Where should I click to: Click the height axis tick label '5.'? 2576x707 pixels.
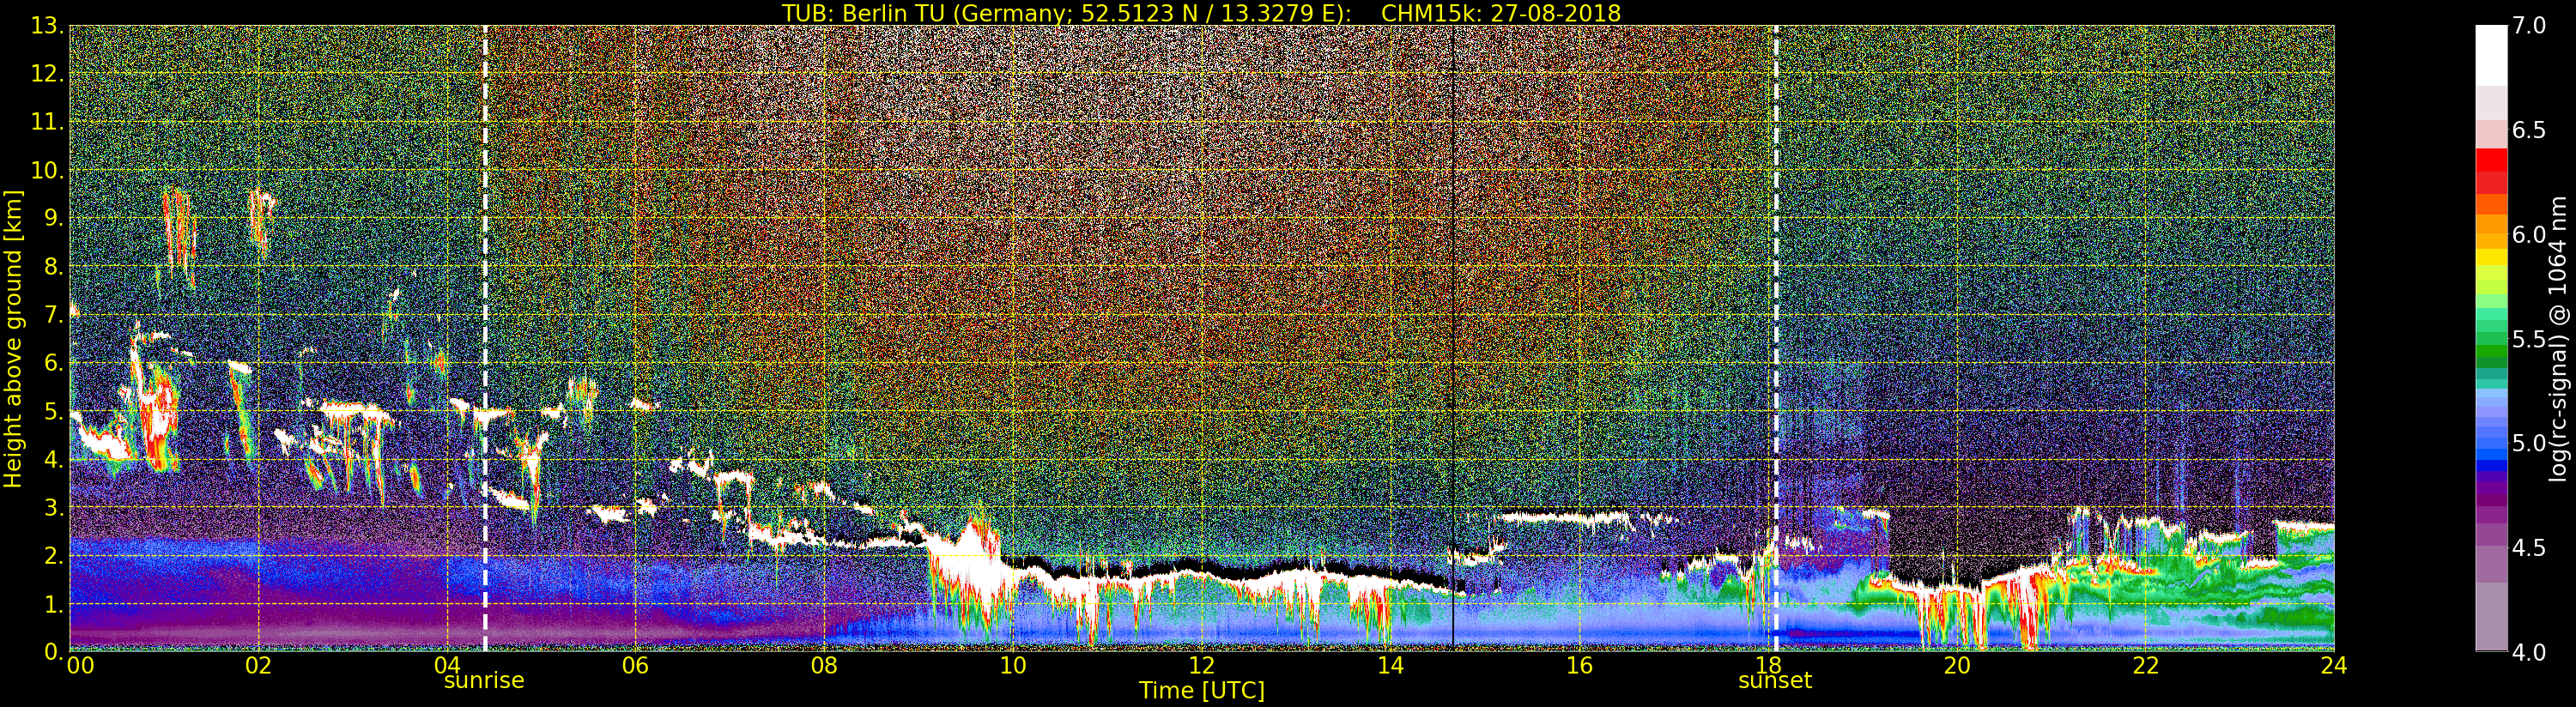[53, 410]
